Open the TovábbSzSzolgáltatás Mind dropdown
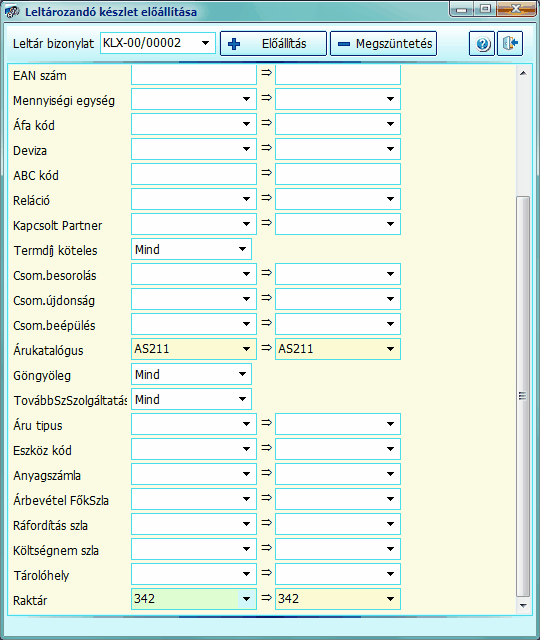This screenshot has width=540, height=640. pyautogui.click(x=242, y=399)
